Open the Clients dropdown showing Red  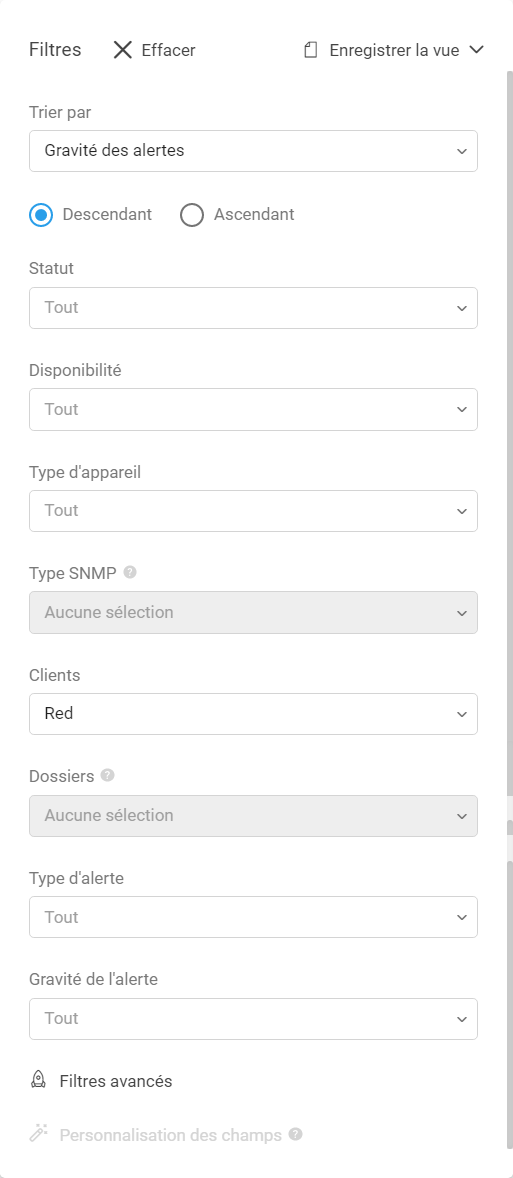coord(253,714)
